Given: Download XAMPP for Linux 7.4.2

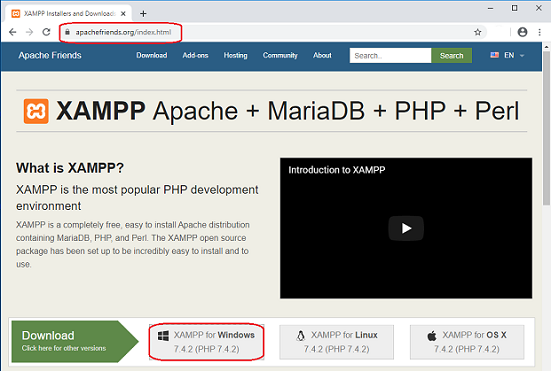Looking at the screenshot, I should click(x=337, y=342).
